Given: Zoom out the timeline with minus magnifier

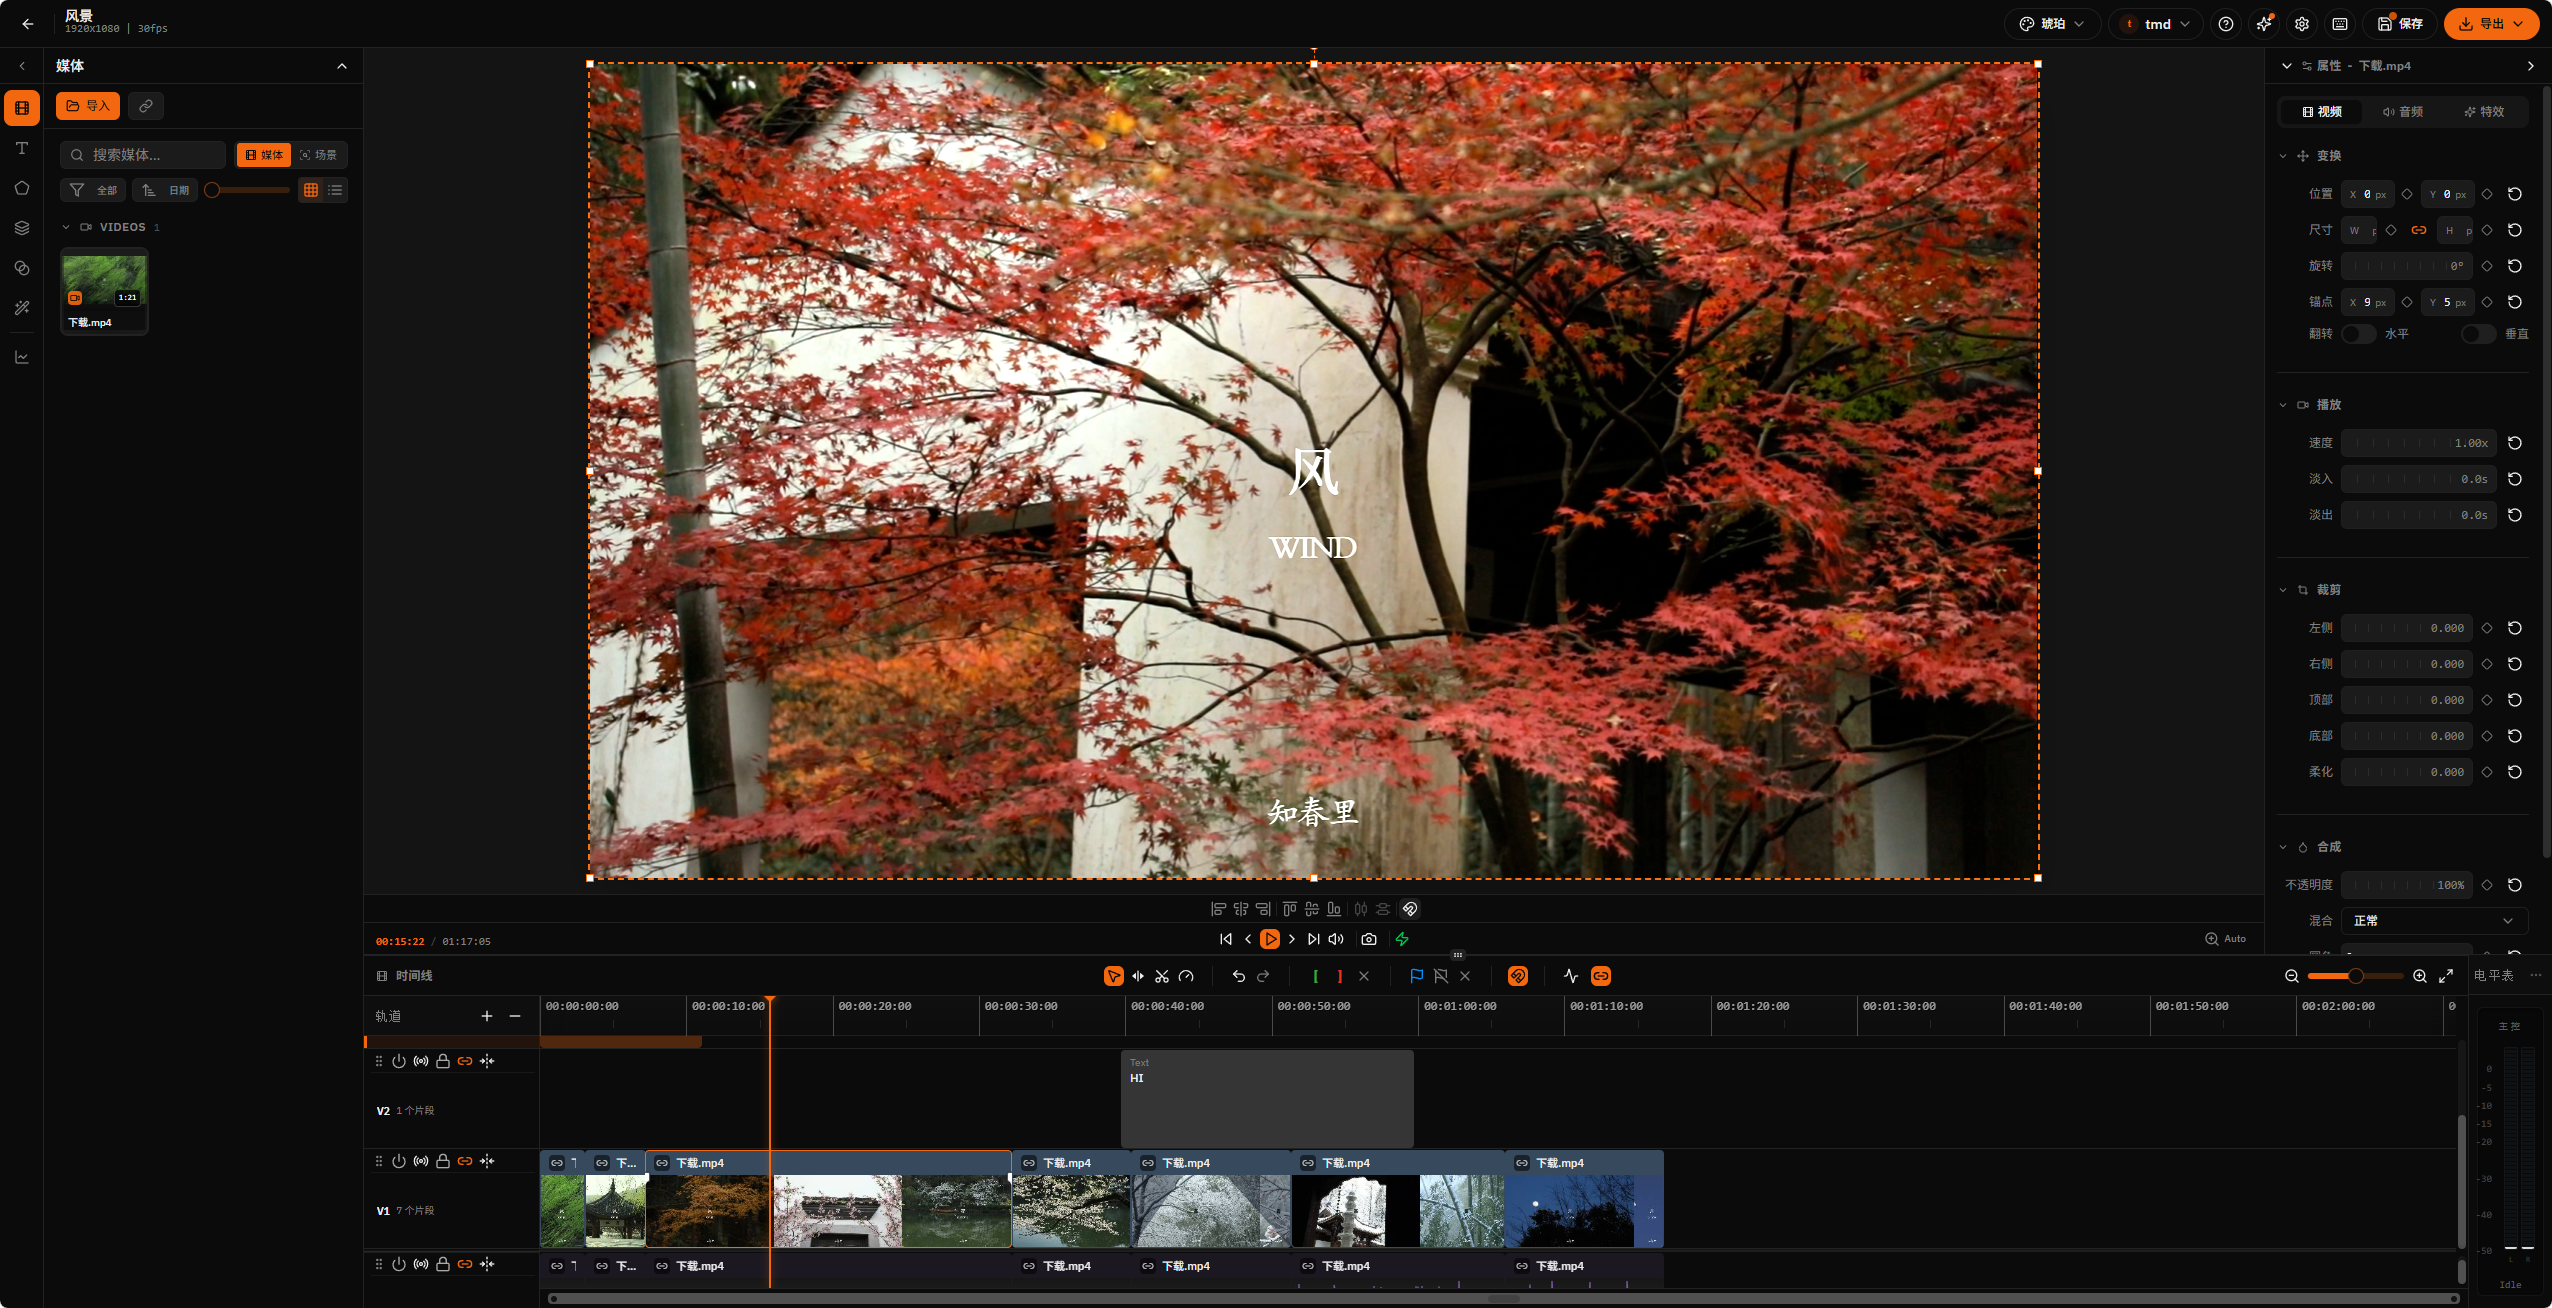Looking at the screenshot, I should tap(2292, 976).
